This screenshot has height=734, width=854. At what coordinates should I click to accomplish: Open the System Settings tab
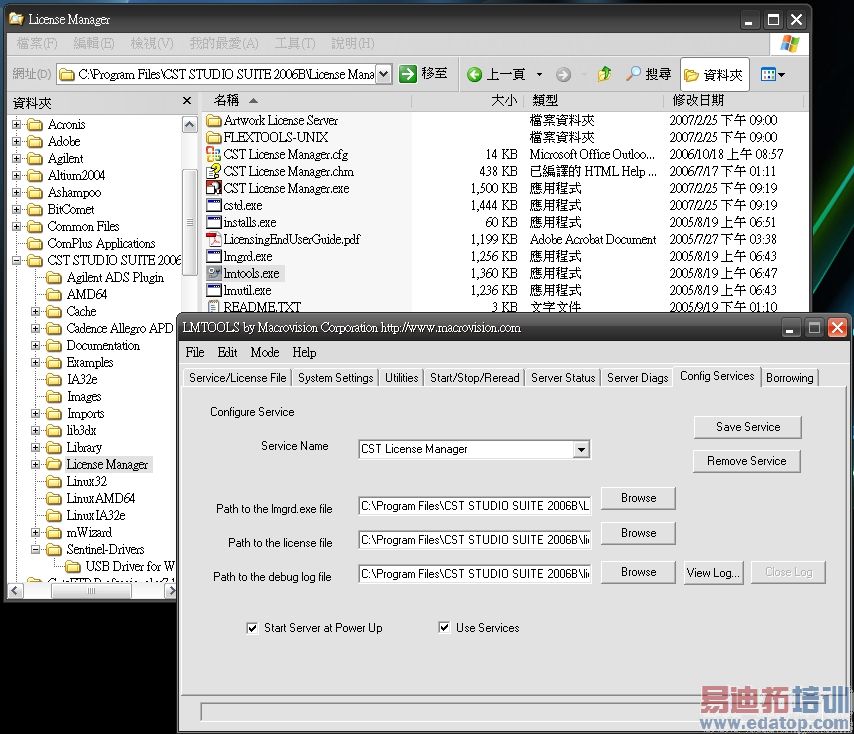tap(336, 378)
